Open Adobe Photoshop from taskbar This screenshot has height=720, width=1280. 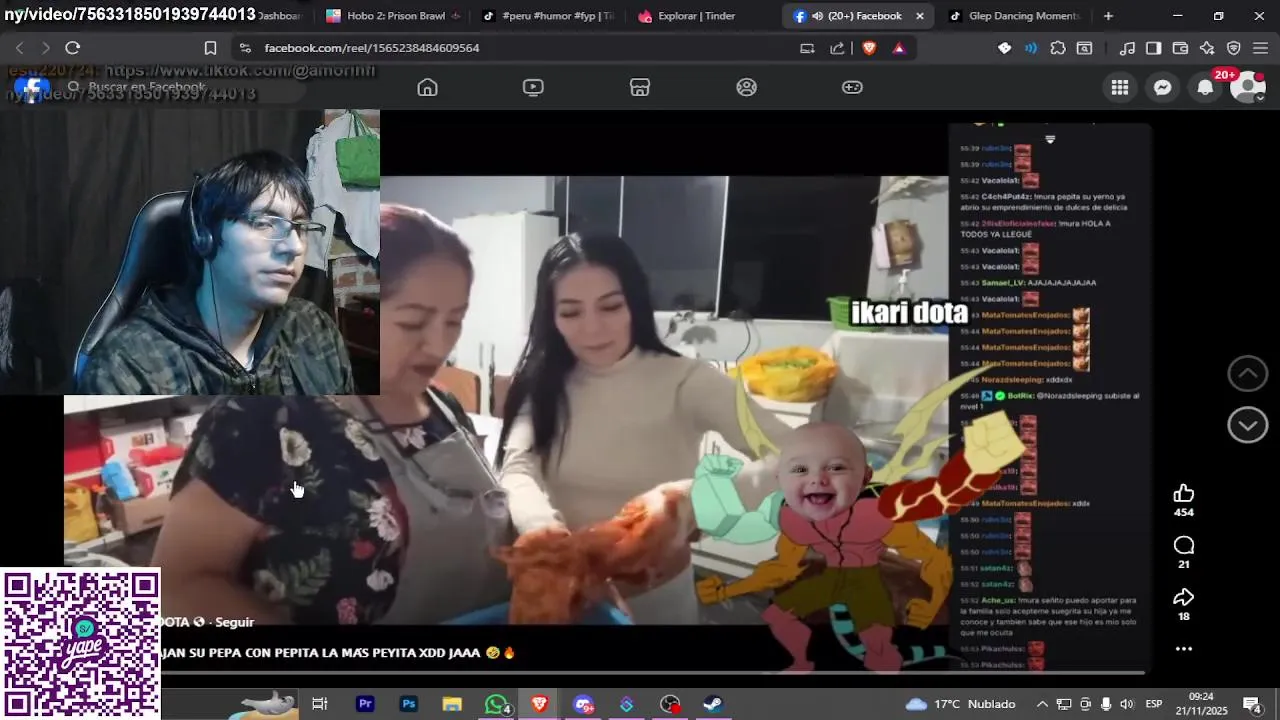409,704
